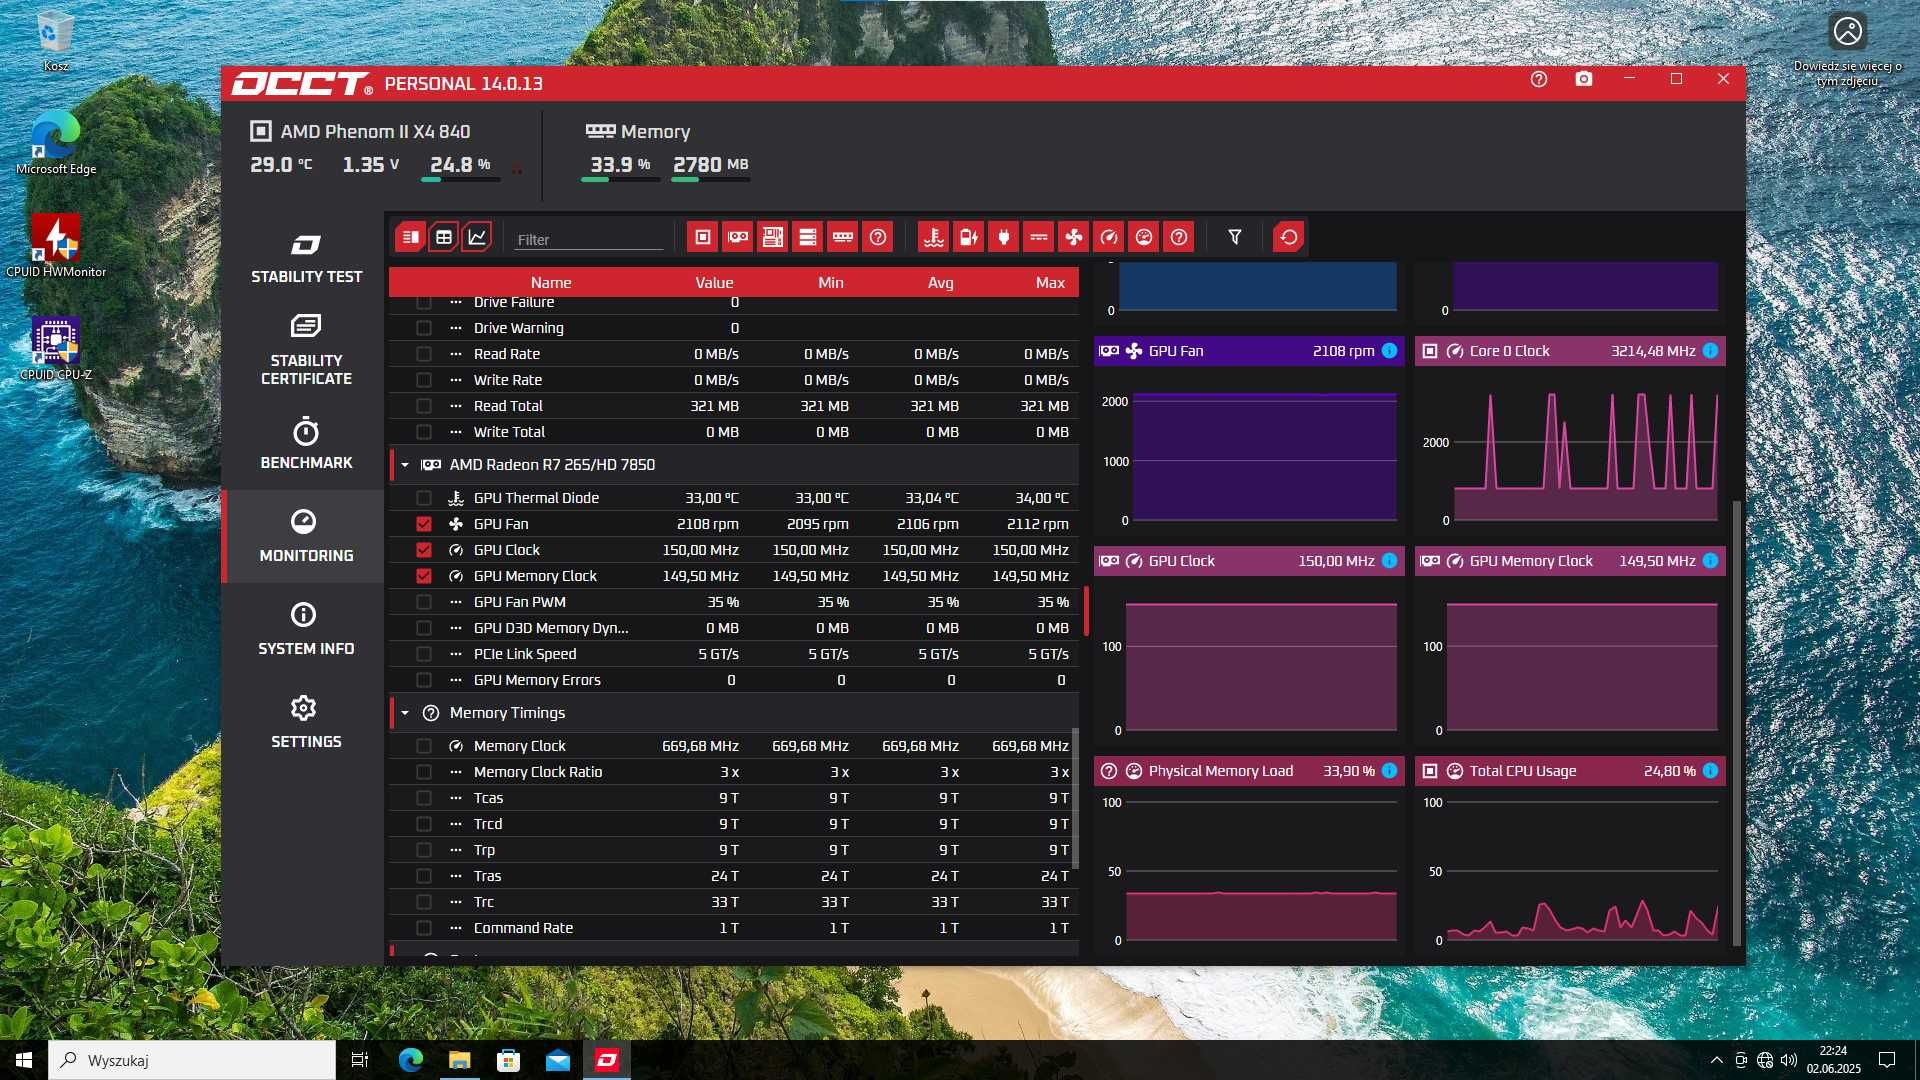
Task: Sort table by Max column header
Action: point(1050,283)
